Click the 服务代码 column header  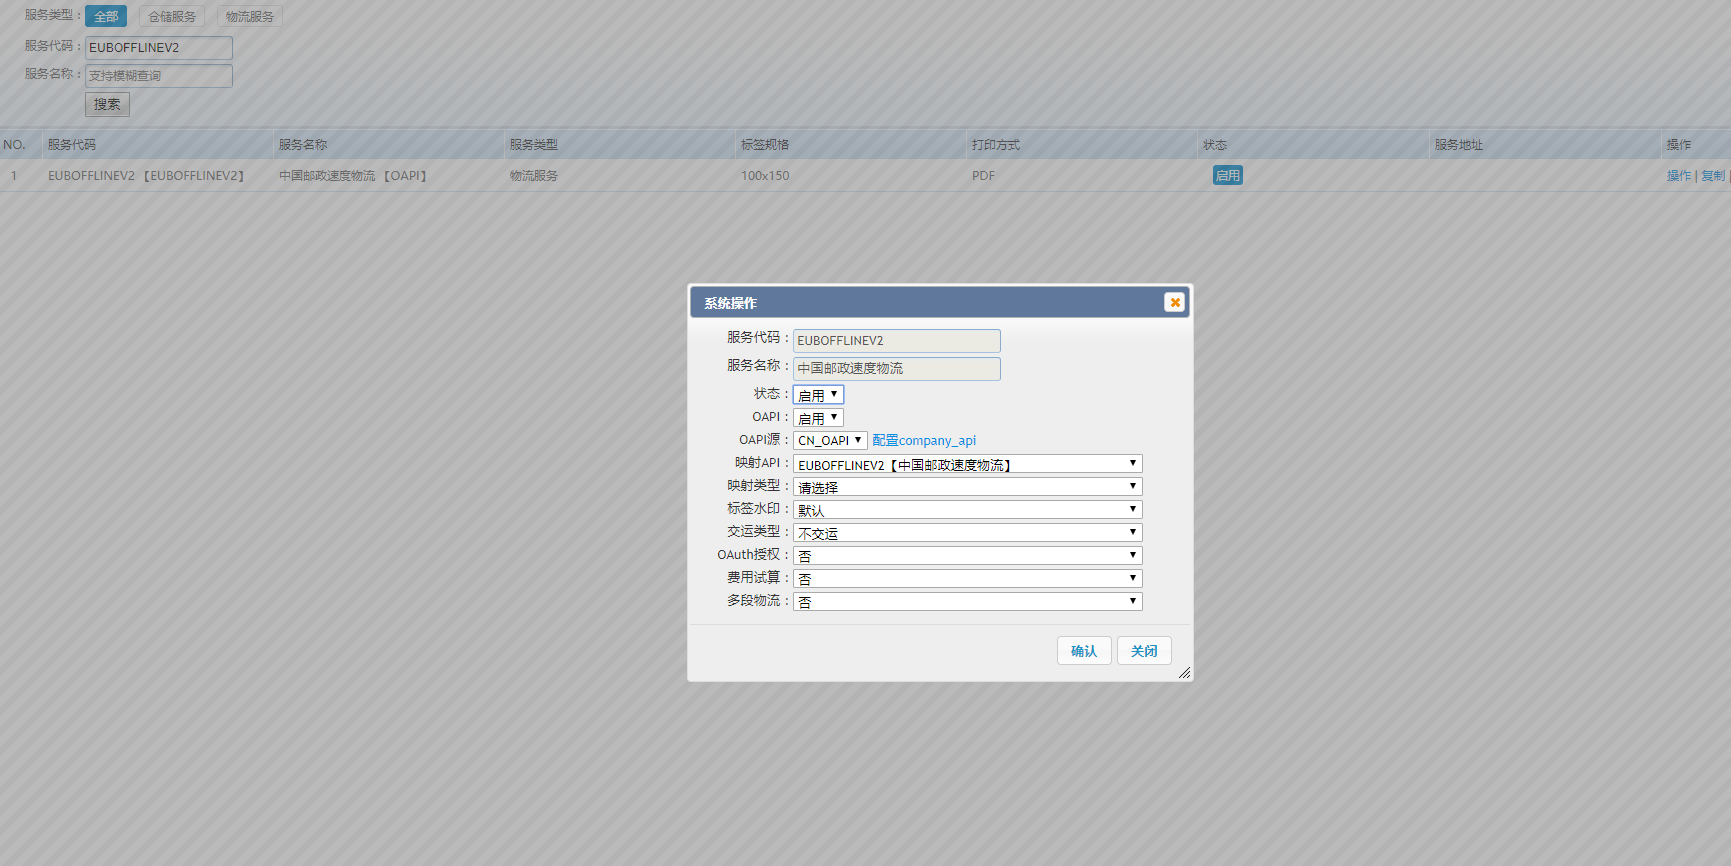[x=72, y=145]
